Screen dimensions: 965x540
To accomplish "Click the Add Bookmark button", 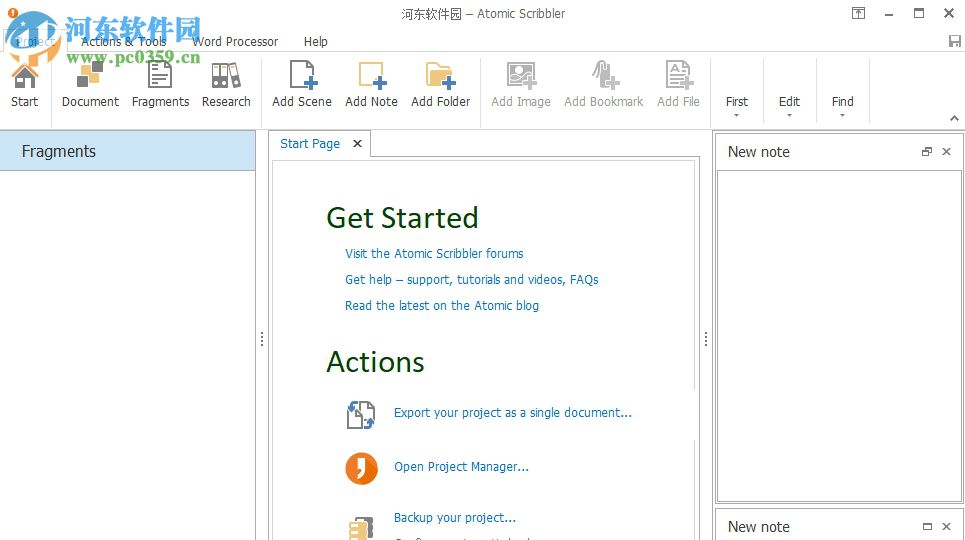I will point(604,84).
